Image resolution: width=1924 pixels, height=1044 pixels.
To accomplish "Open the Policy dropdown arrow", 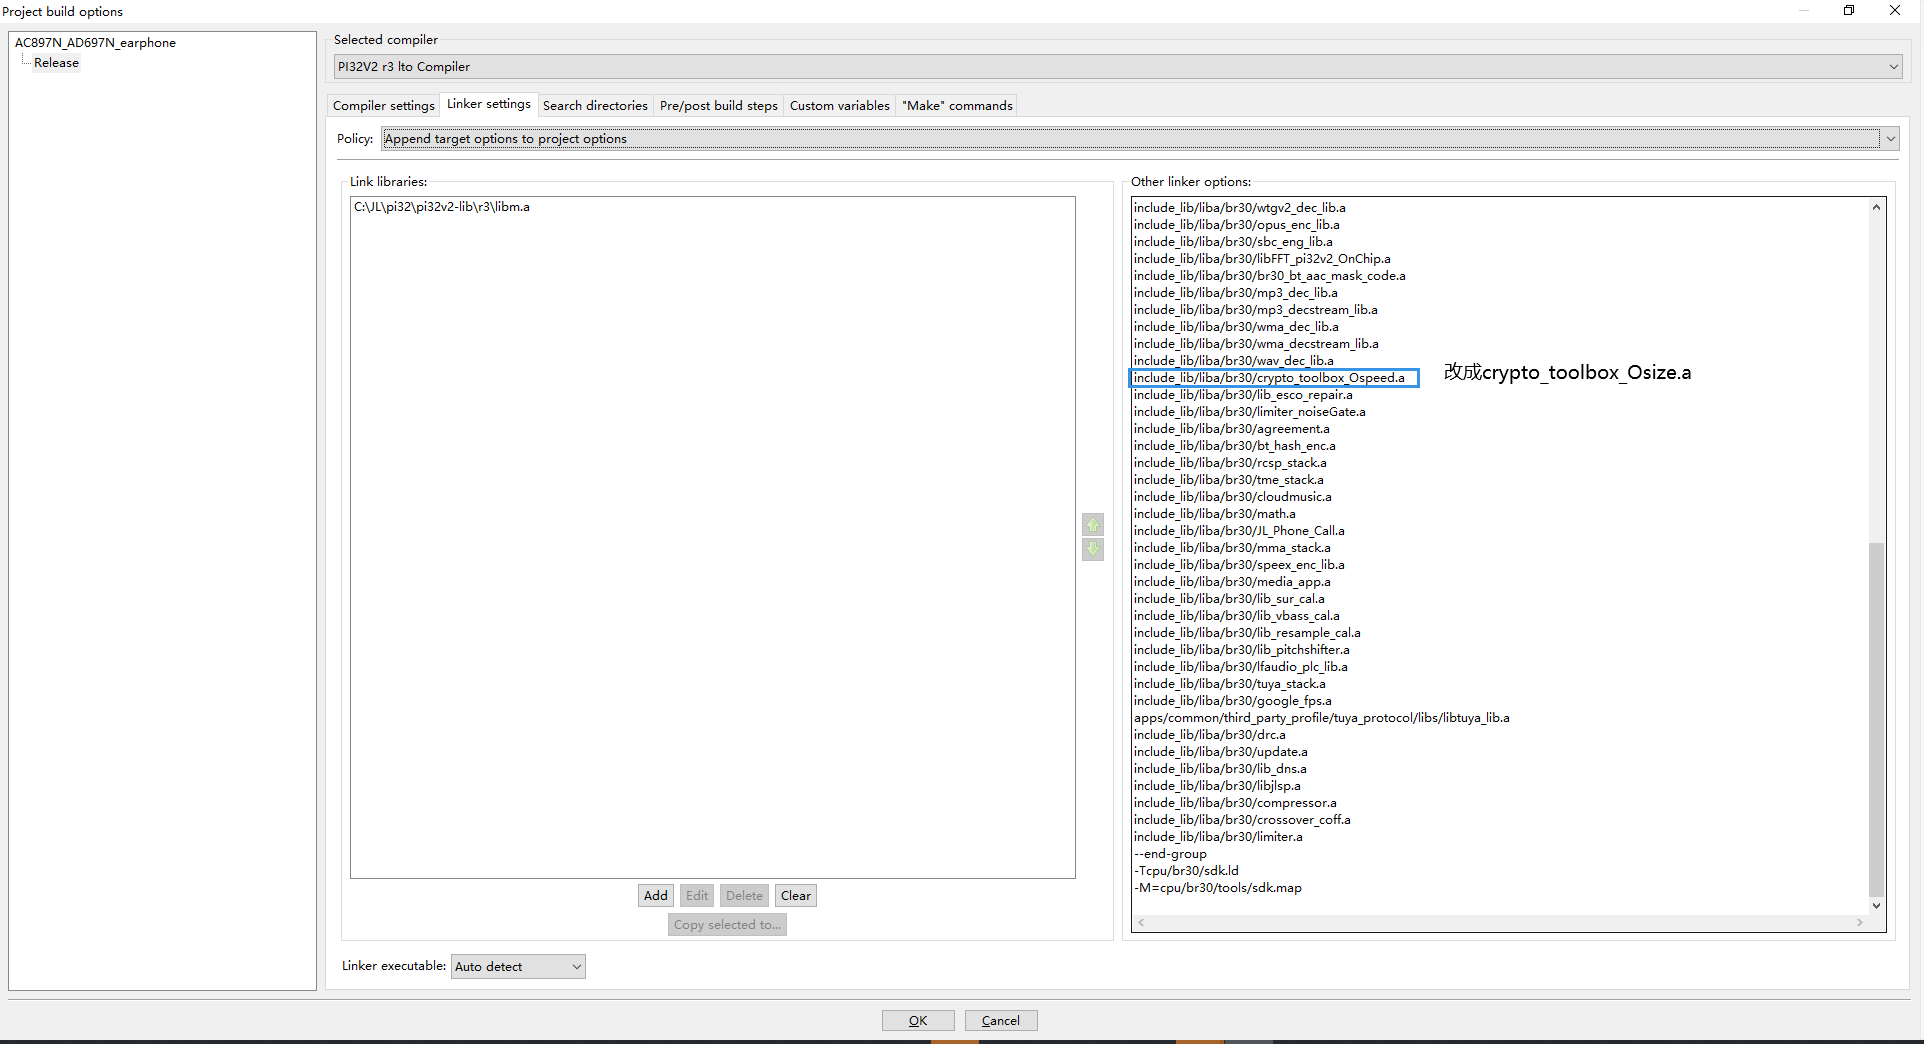I will [x=1890, y=139].
